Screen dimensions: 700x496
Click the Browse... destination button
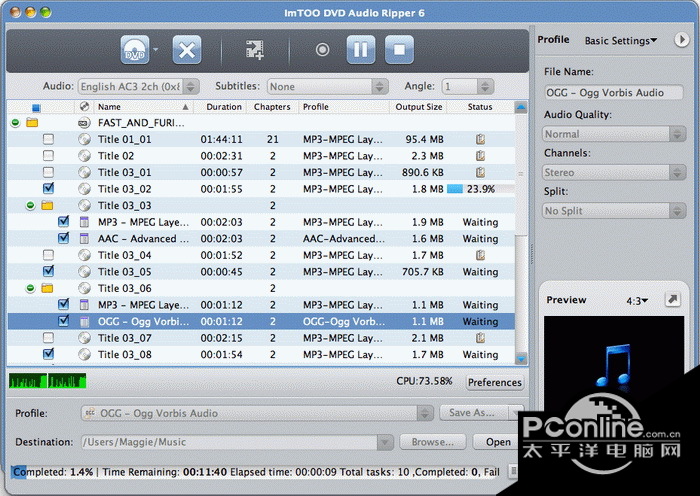tap(433, 441)
